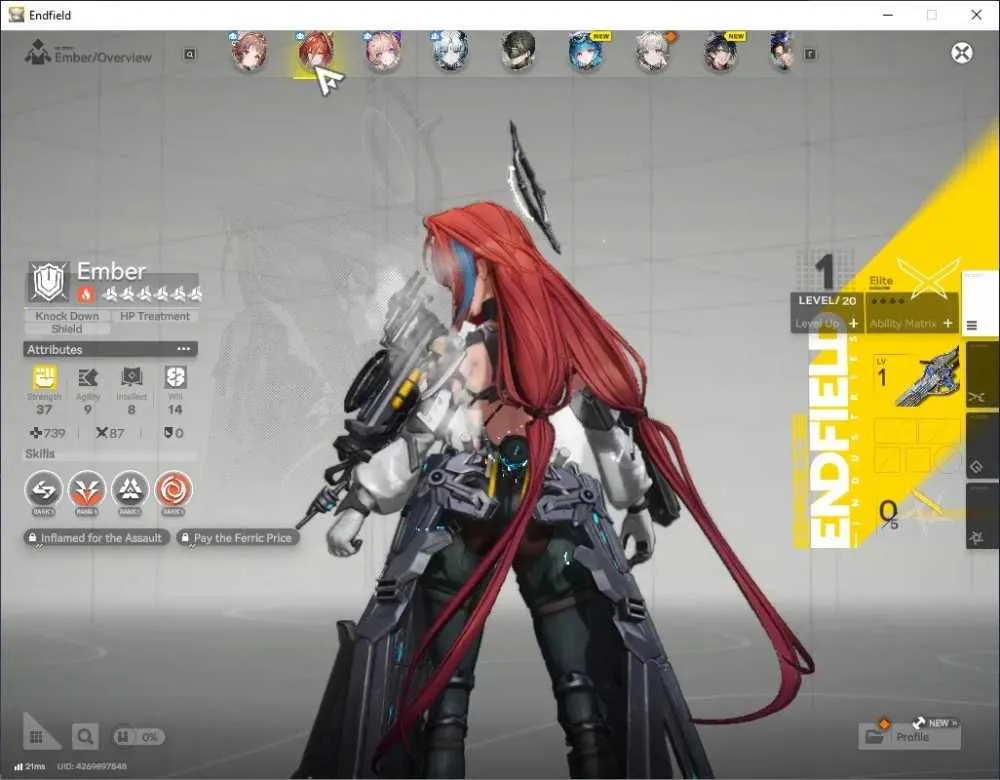This screenshot has width=1000, height=780.
Task: Close the operator overview with the X icon
Action: pos(962,53)
